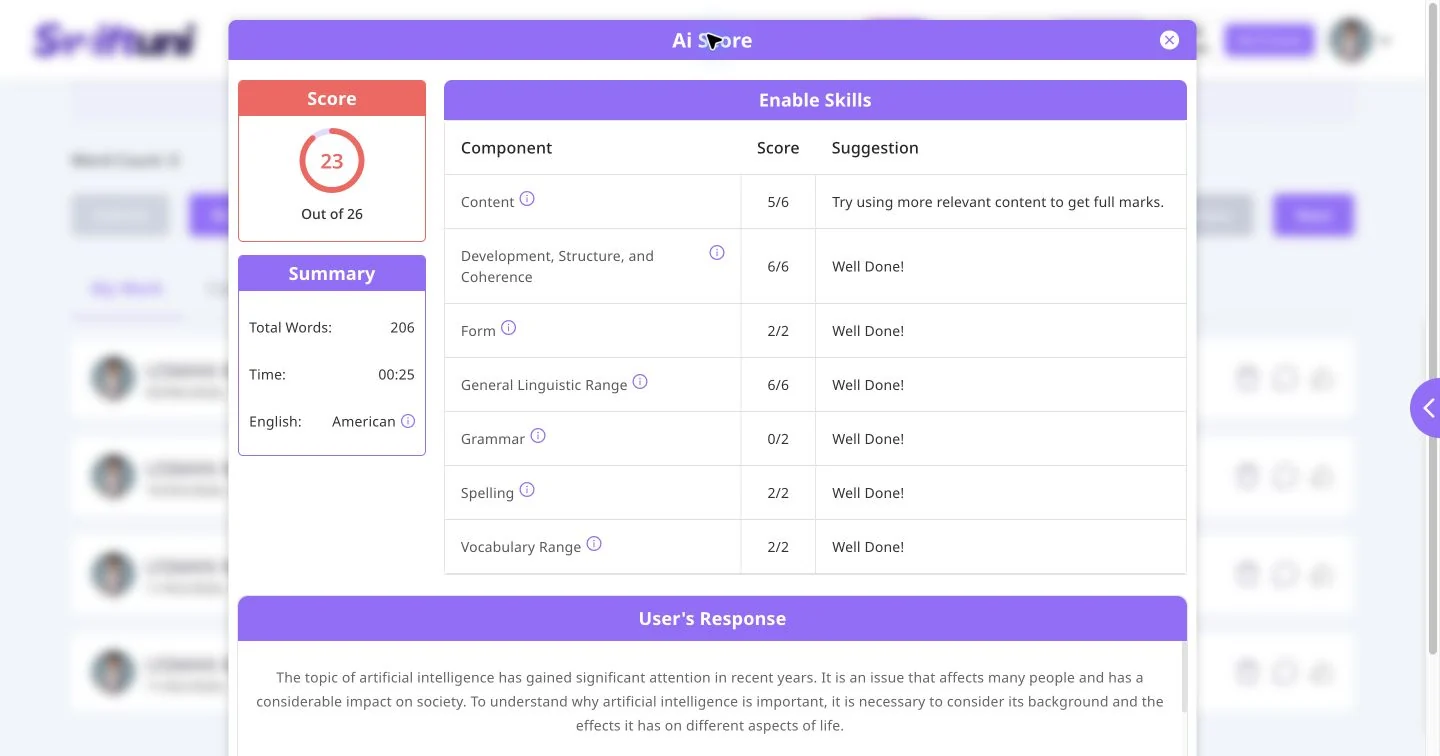The height and width of the screenshot is (756, 1440).
Task: Click info icon beside Grammar
Action: pos(538,436)
